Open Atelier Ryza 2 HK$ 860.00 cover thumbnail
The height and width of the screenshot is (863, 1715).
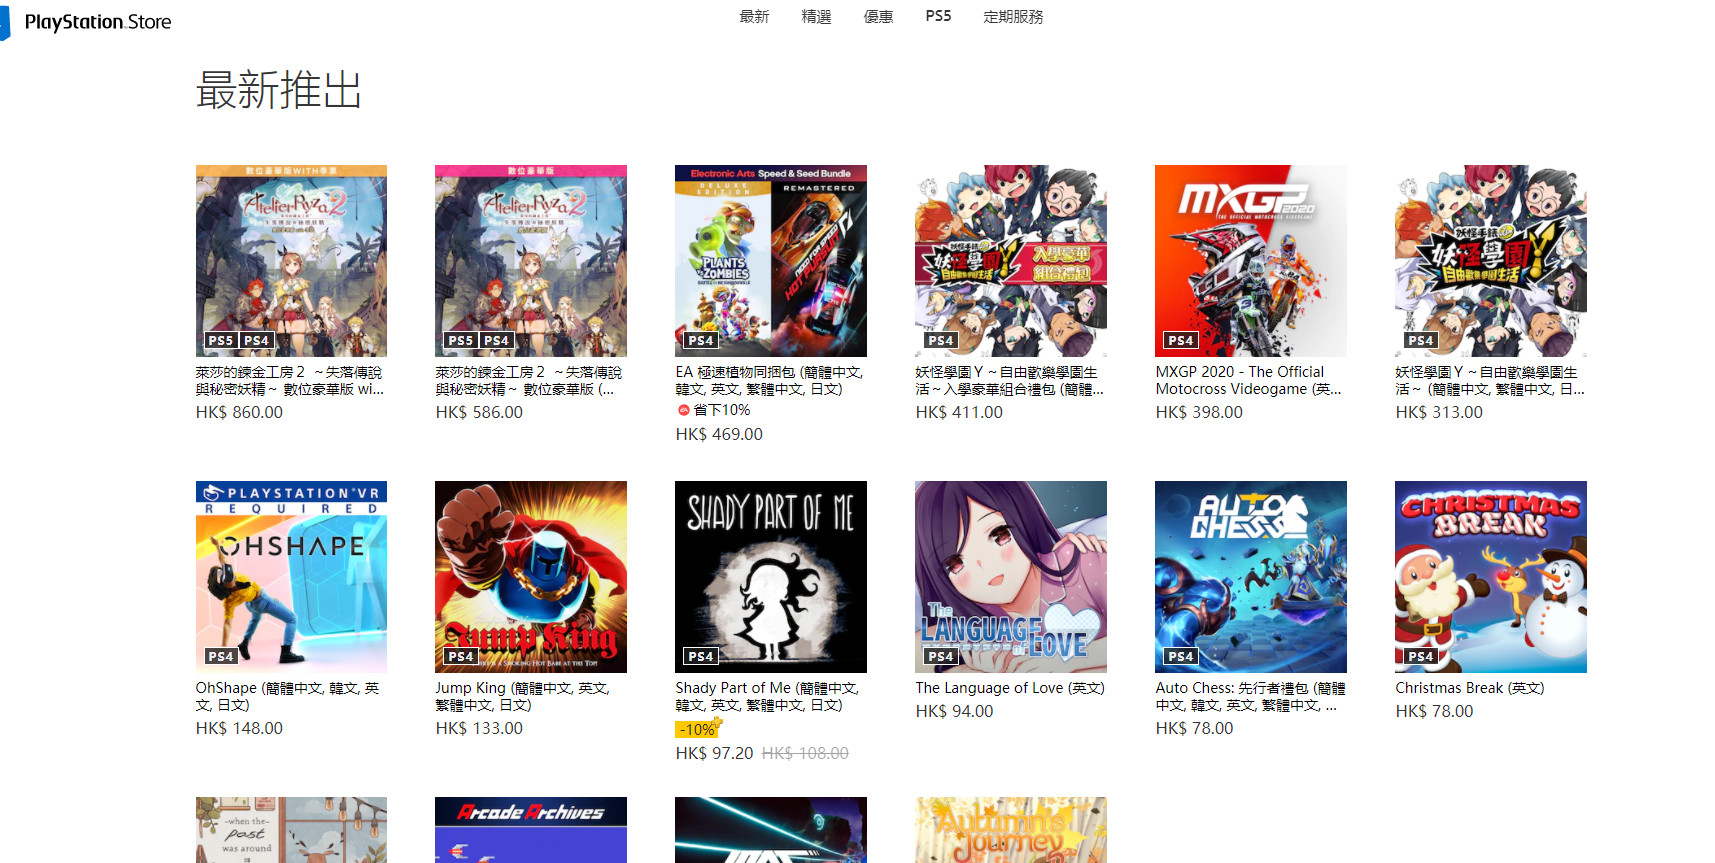click(x=291, y=261)
